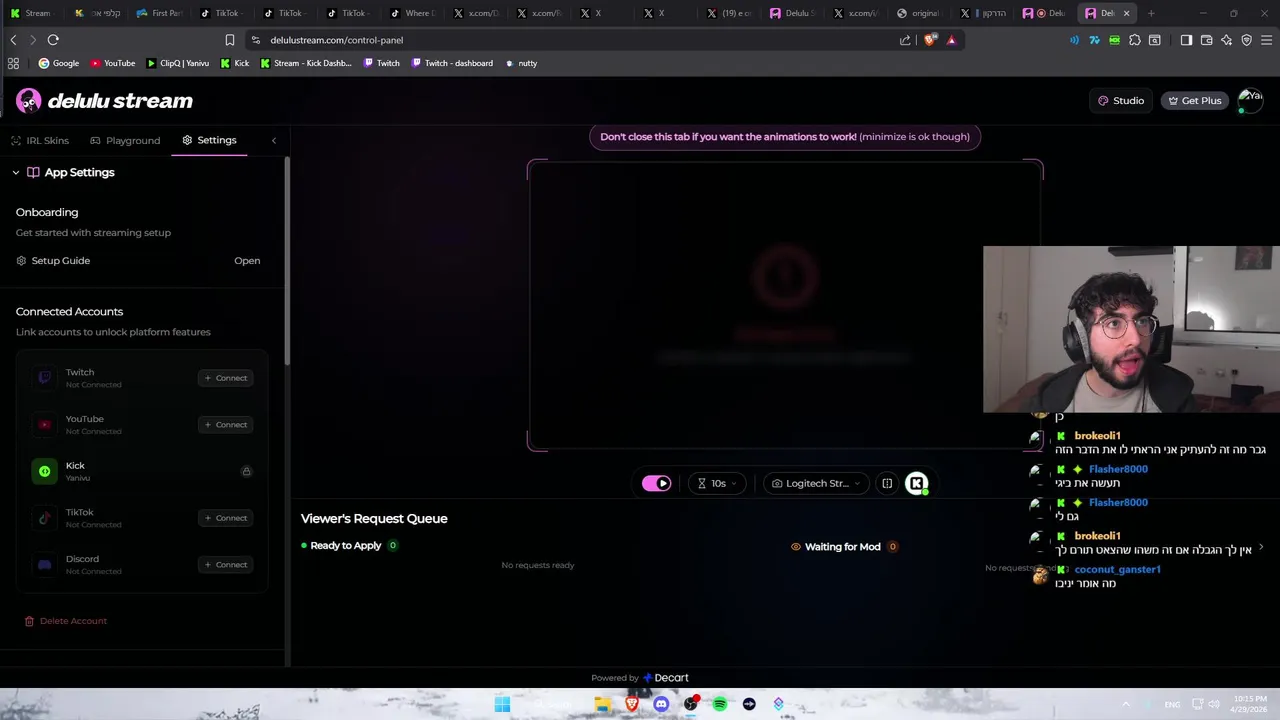Toggle the browser sidebar panel
Screen dimensions: 1280x720
pos(1186,40)
